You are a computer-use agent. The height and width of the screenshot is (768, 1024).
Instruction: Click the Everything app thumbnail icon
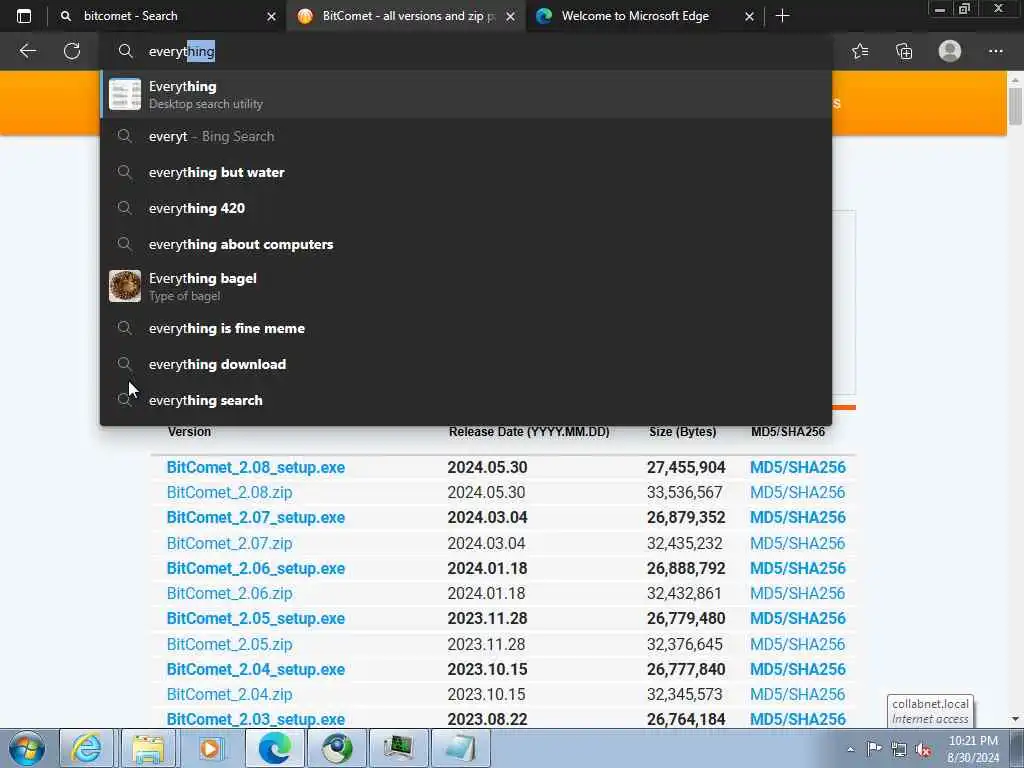coord(125,94)
